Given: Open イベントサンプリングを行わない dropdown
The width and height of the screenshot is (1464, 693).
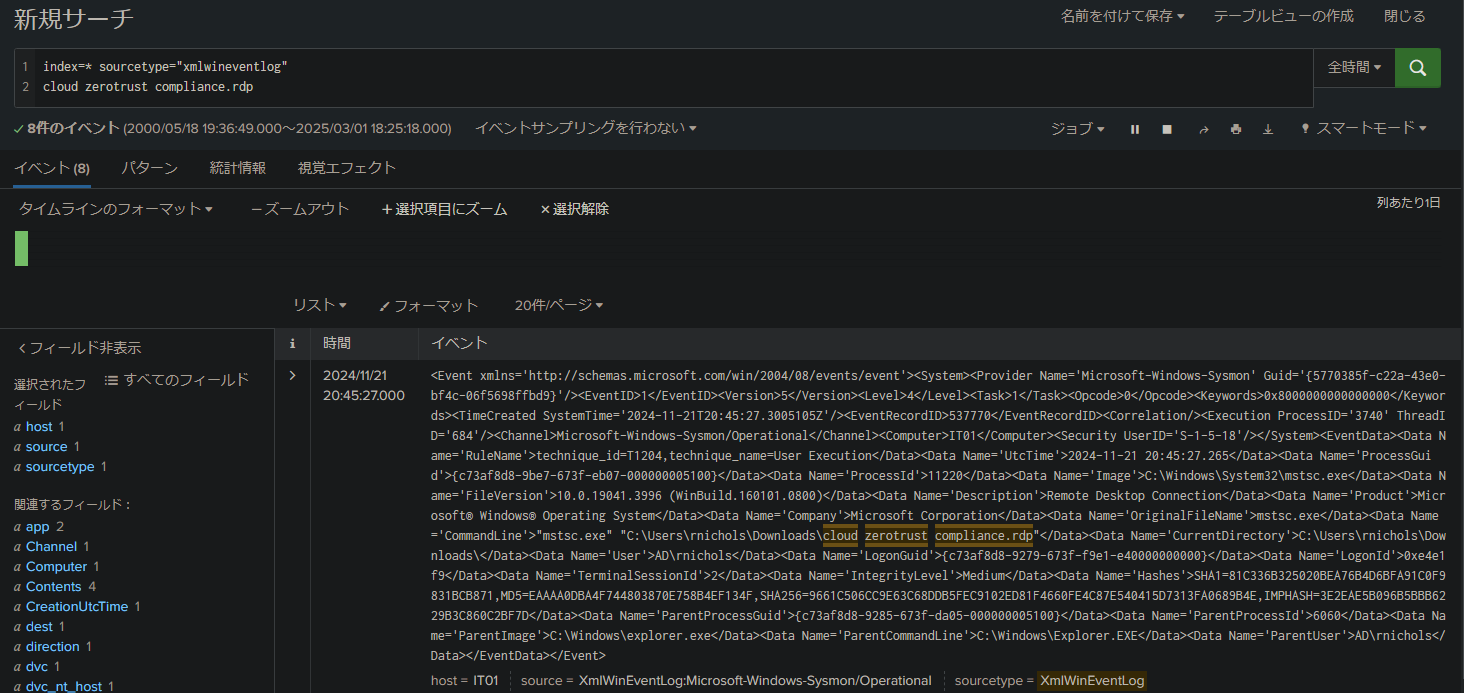Looking at the screenshot, I should point(585,128).
